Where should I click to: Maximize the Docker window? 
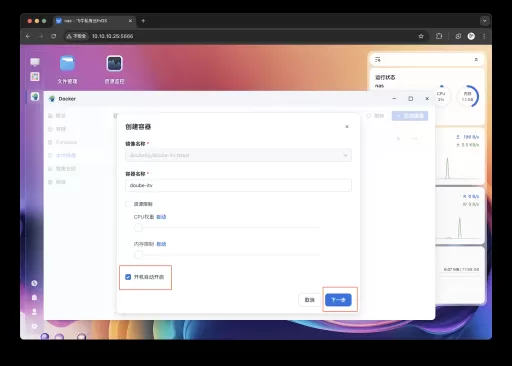[x=411, y=99]
